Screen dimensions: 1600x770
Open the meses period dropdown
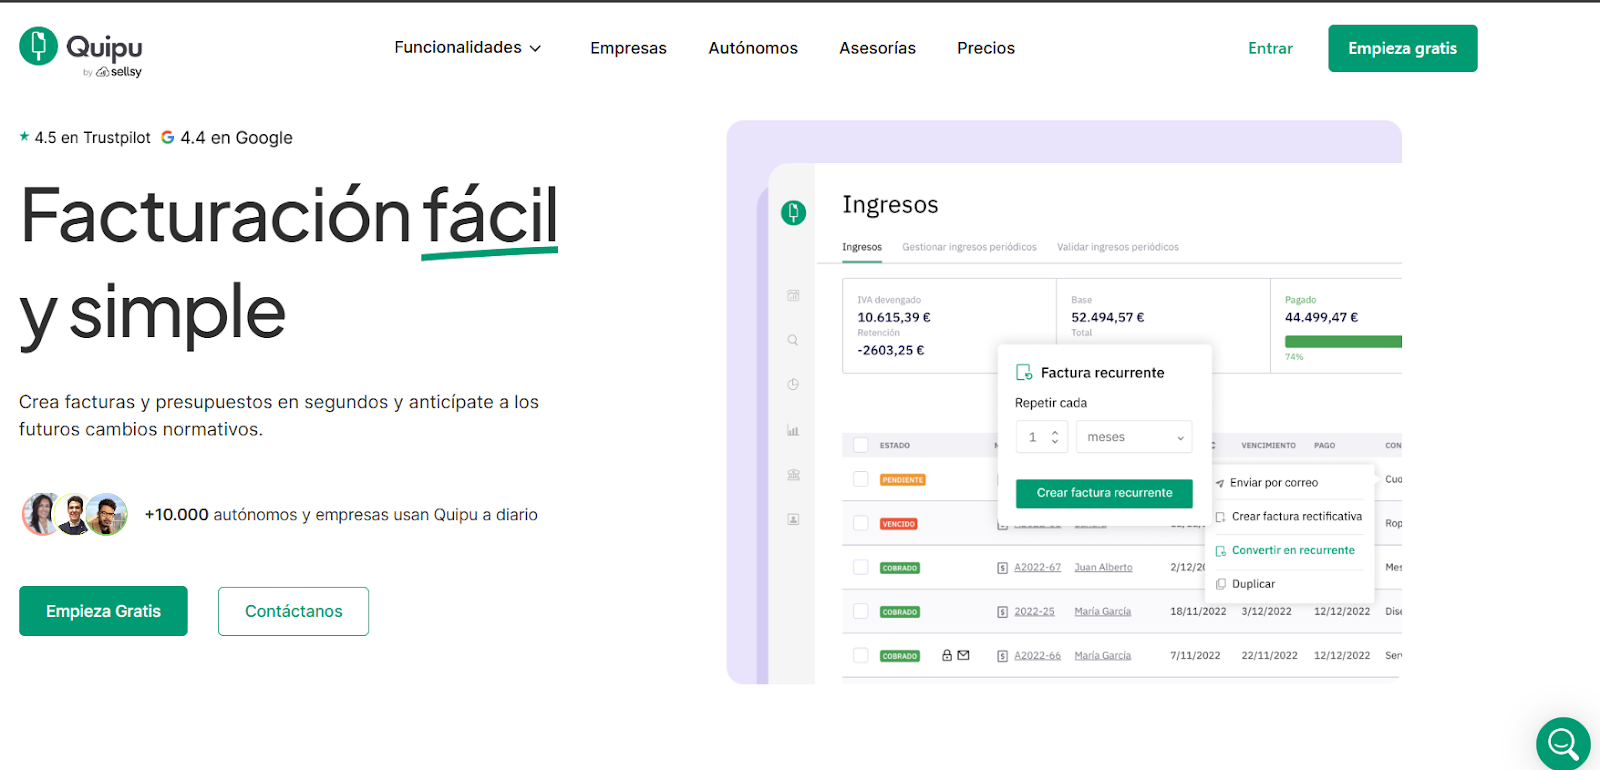pyautogui.click(x=1134, y=437)
